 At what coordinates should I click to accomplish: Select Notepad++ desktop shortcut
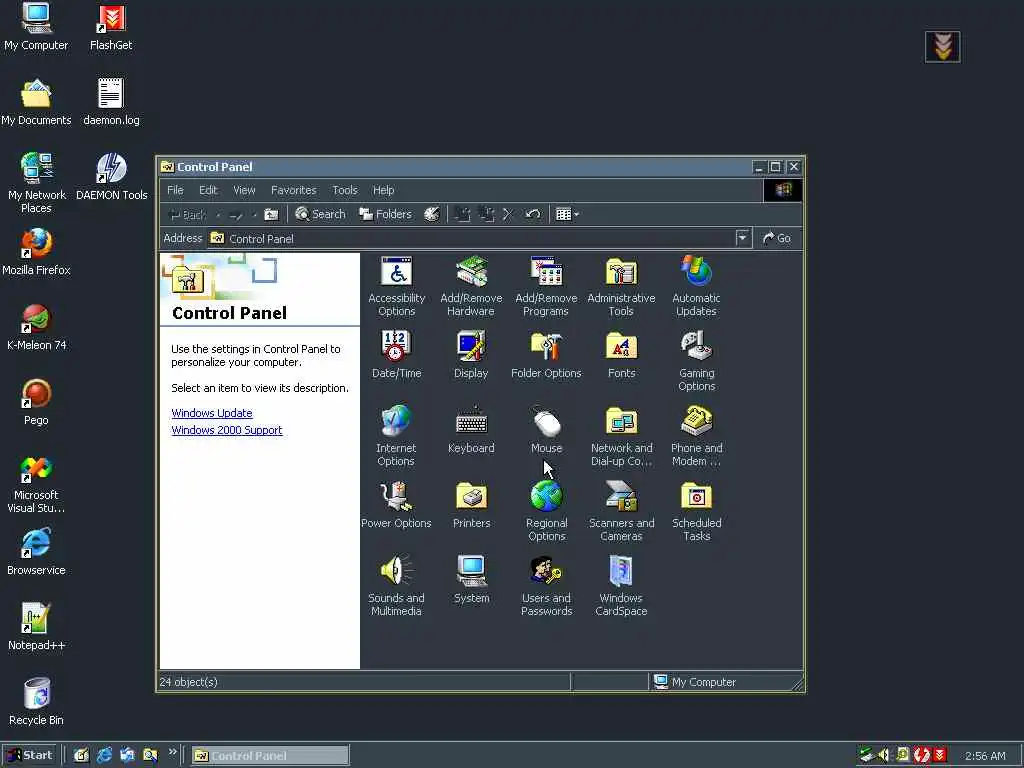(36, 627)
